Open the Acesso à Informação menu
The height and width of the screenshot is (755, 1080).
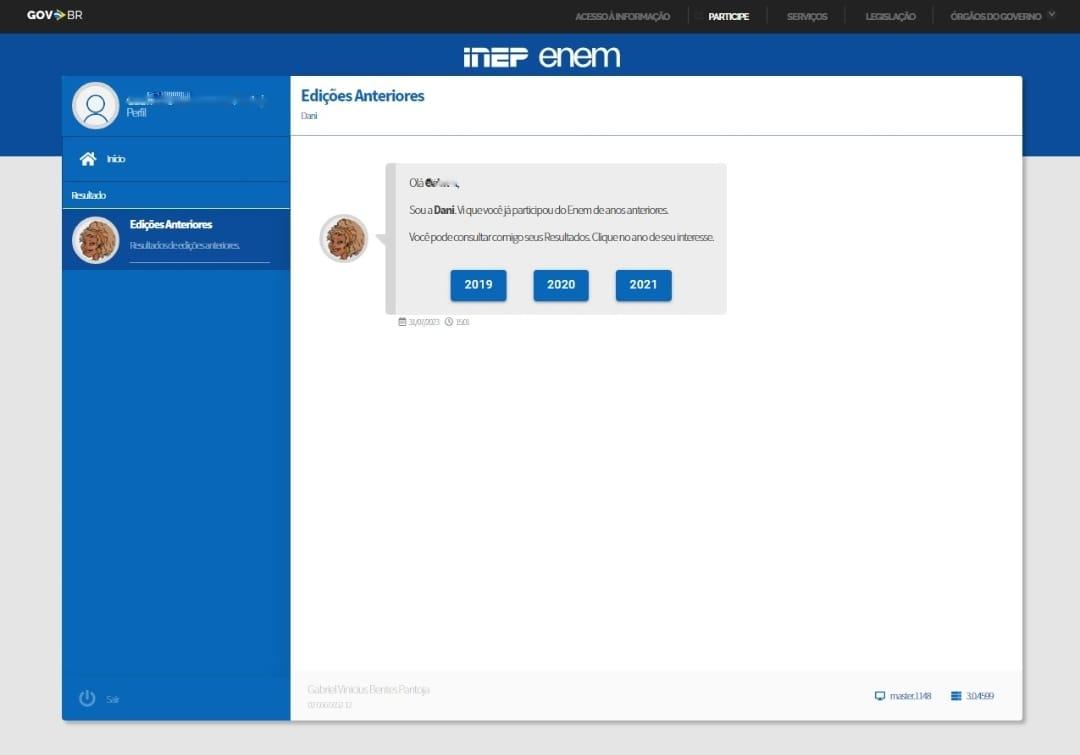(x=622, y=17)
